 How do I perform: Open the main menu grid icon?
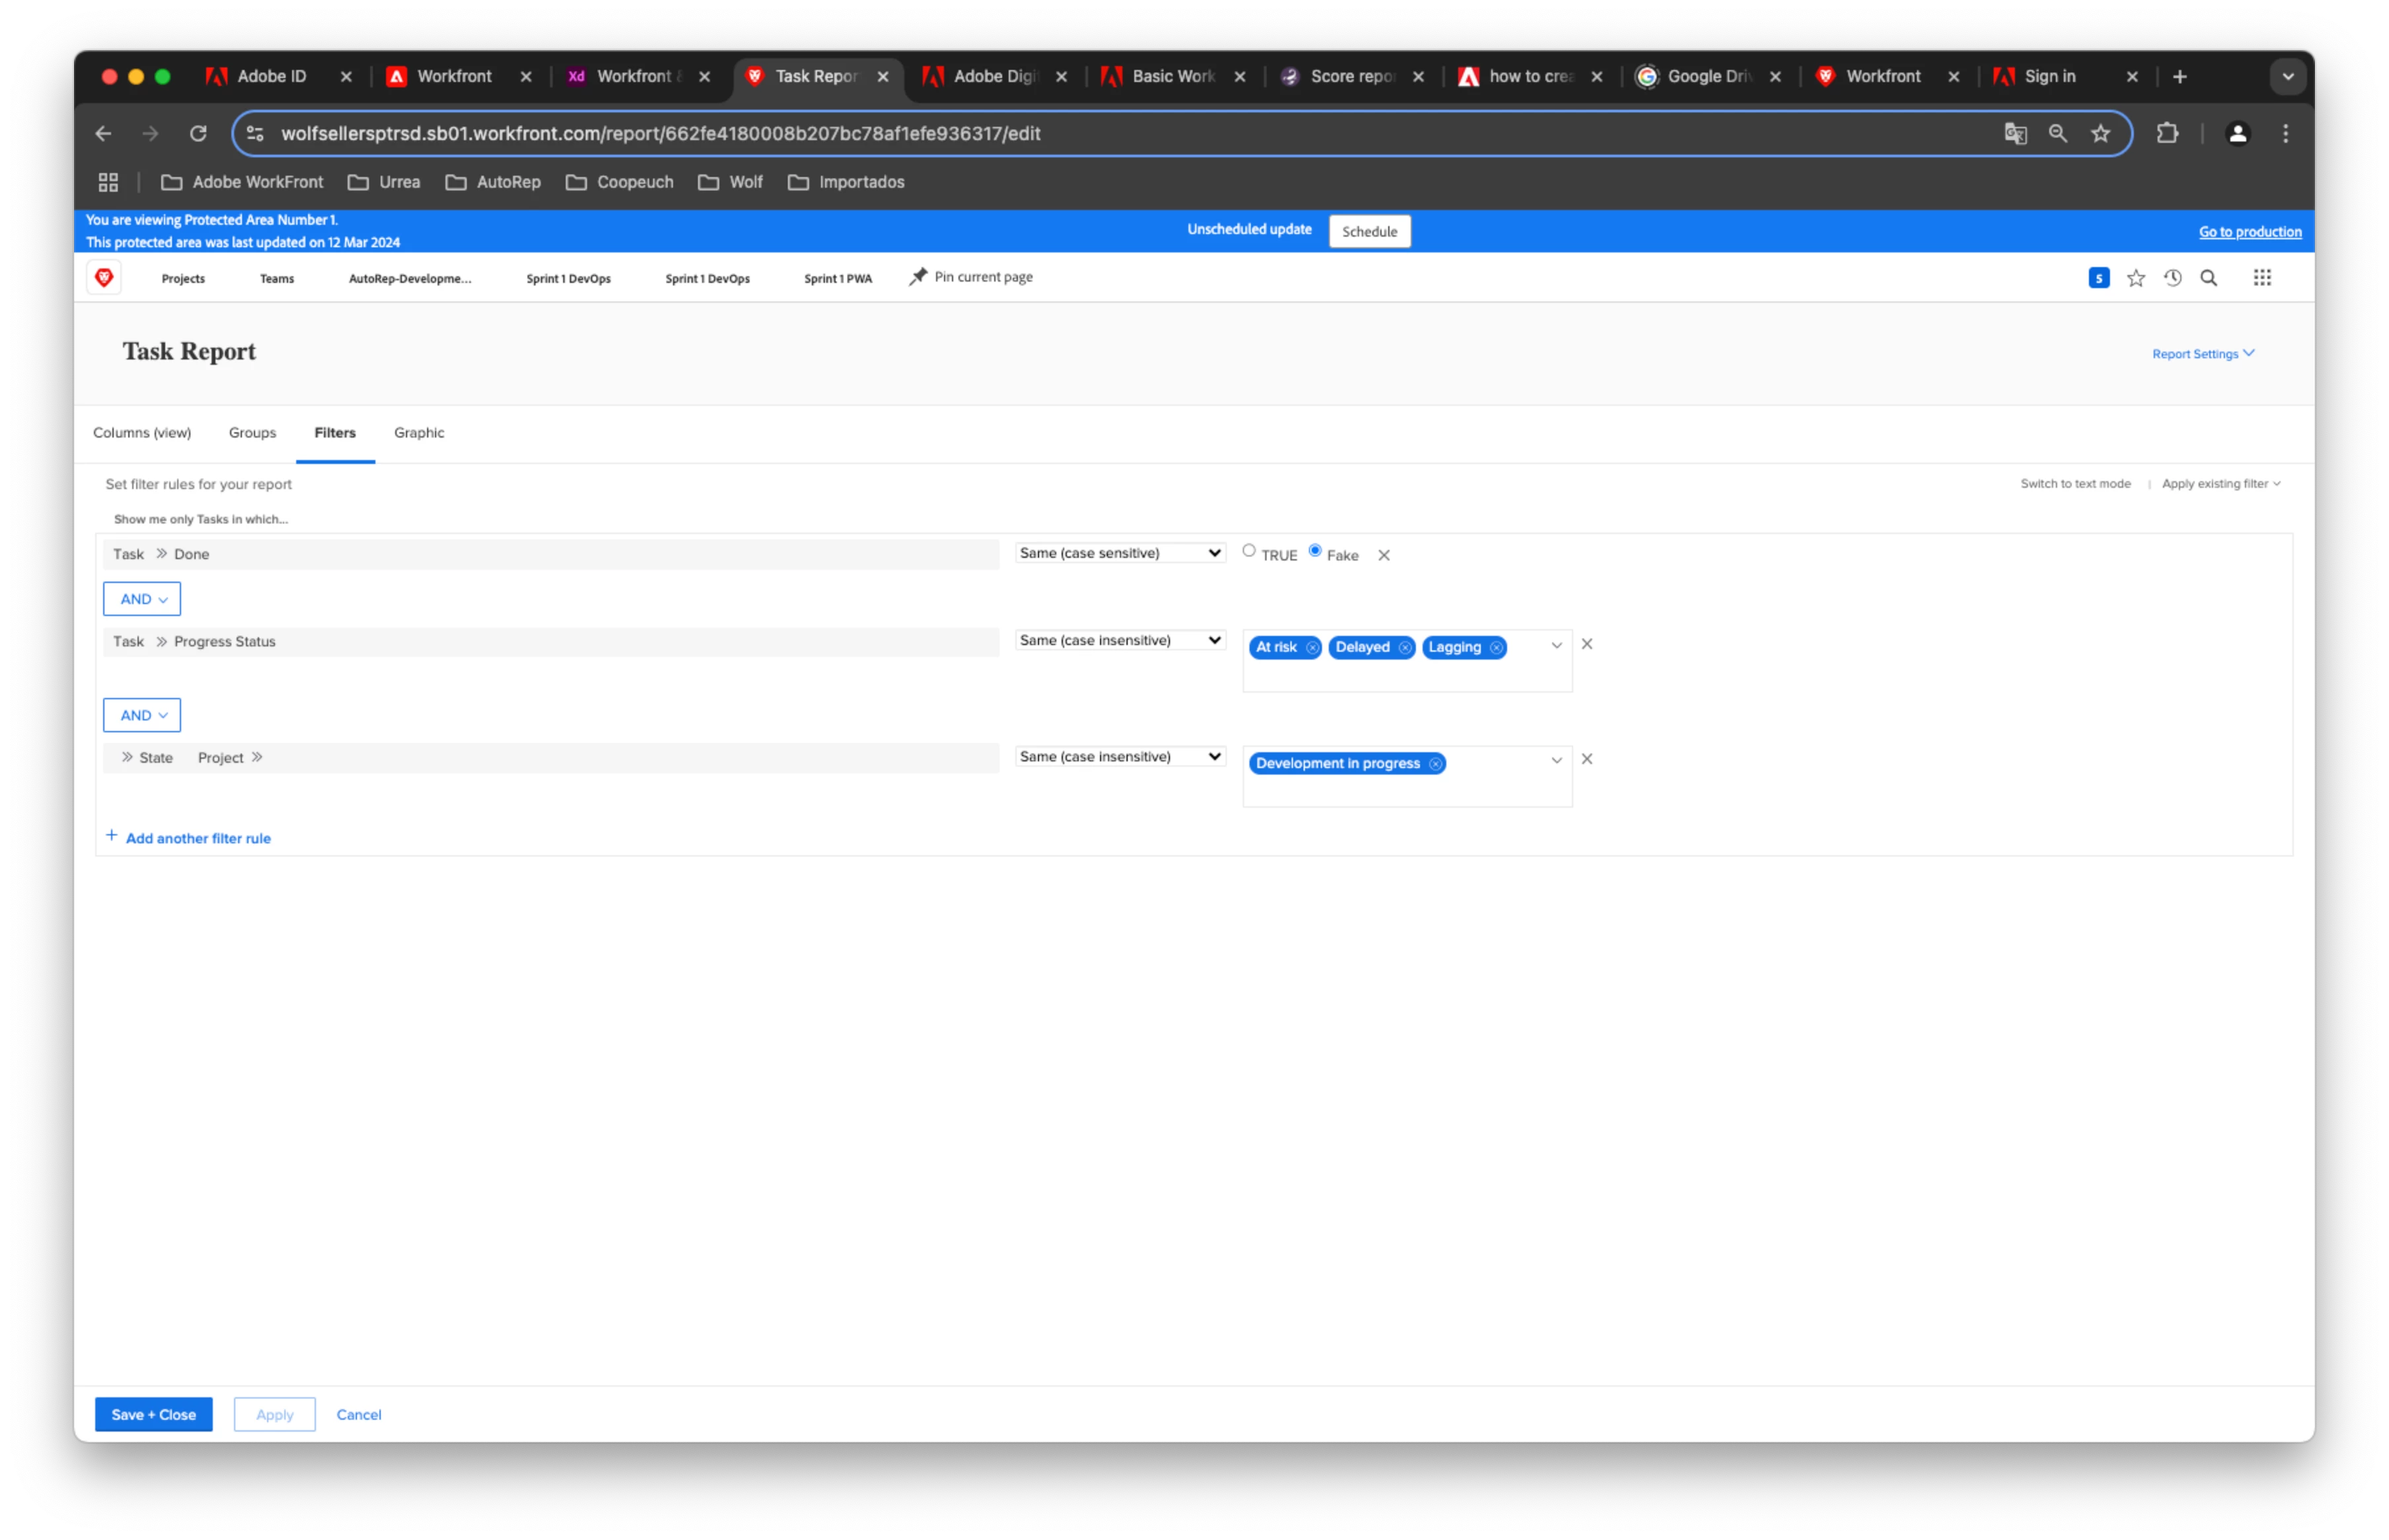2262,278
